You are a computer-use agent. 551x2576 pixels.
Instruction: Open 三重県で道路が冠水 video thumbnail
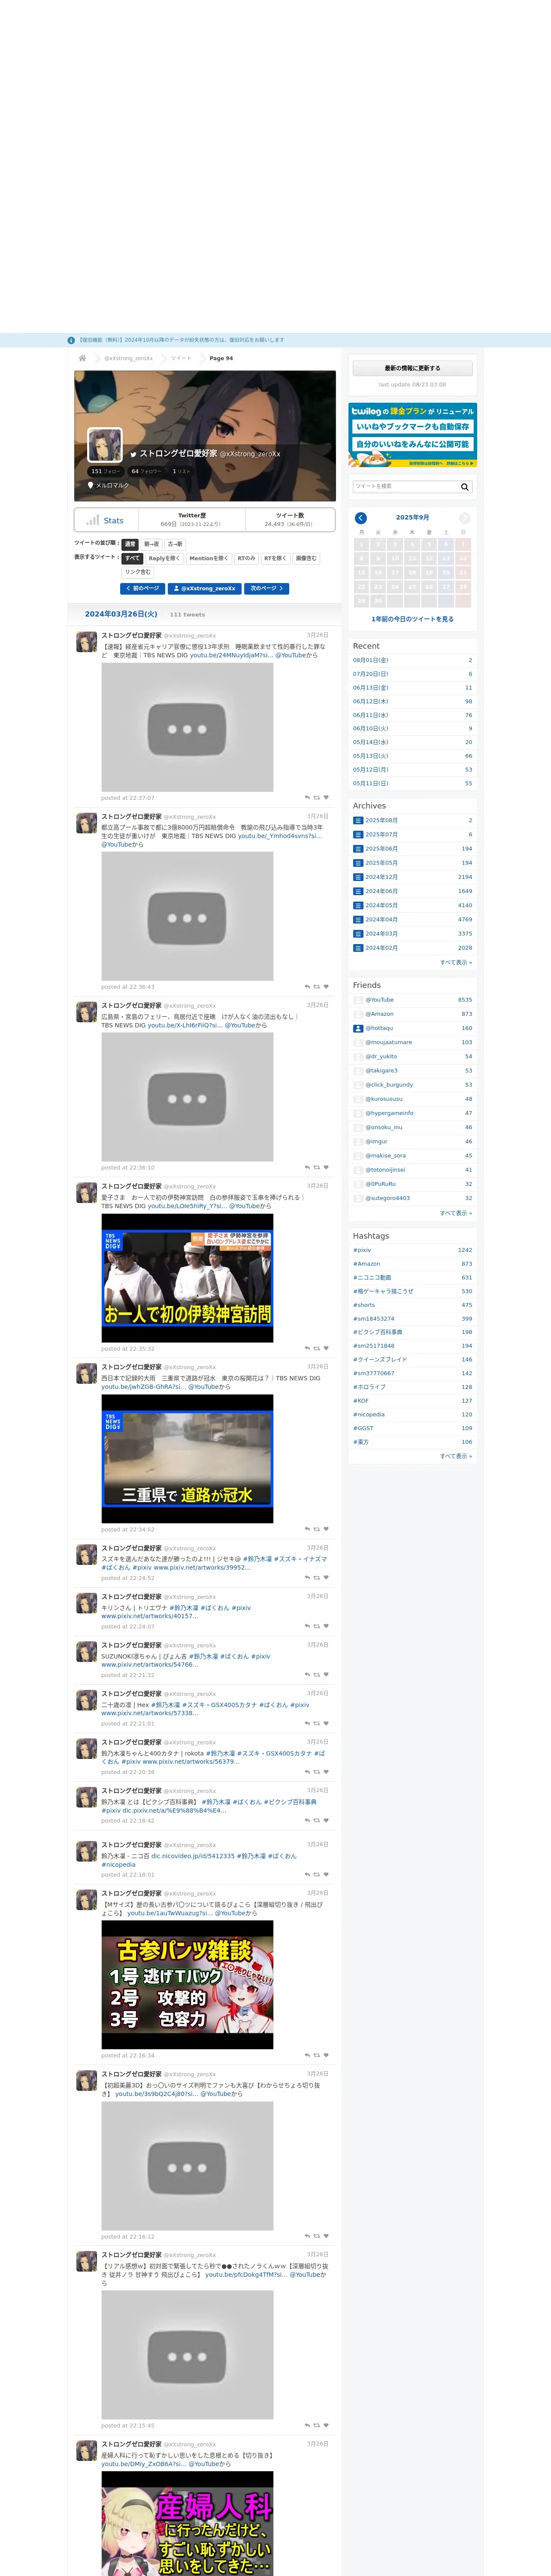pos(187,1459)
